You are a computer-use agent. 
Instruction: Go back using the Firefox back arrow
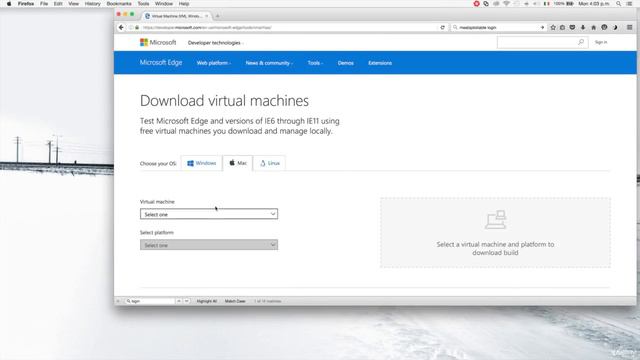coord(121,27)
